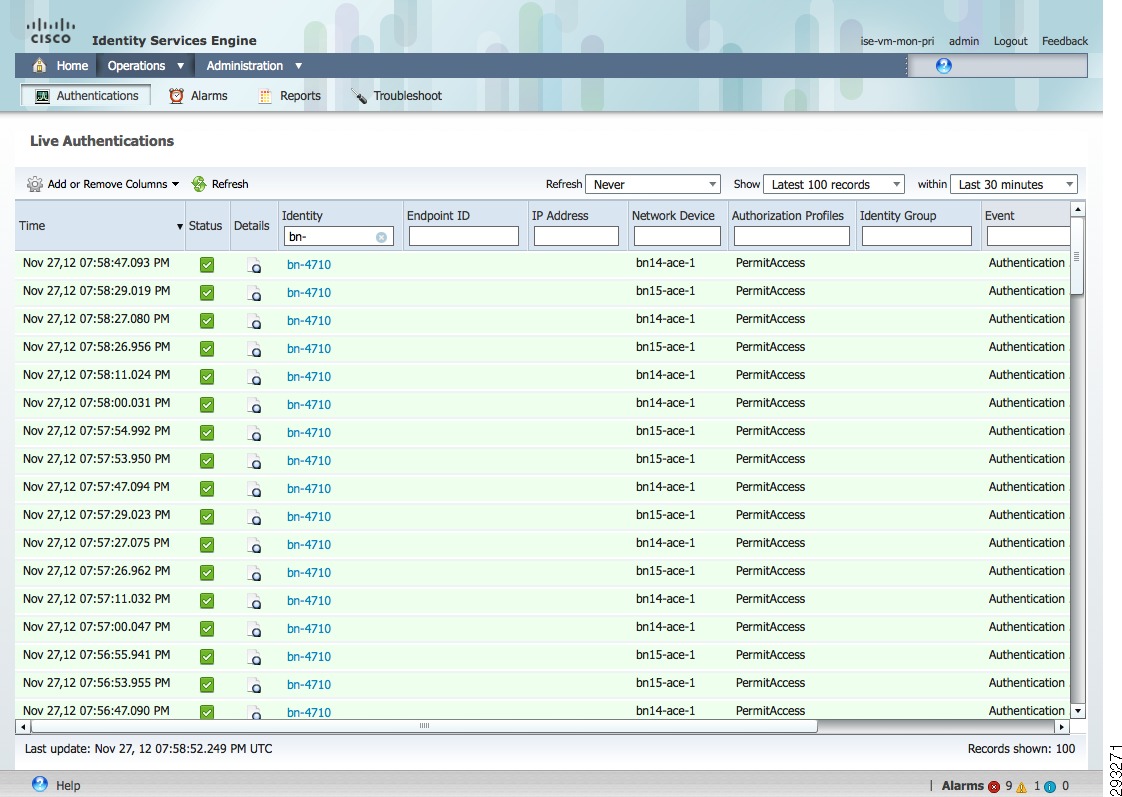Screen dimensions: 1122x797
Task: Open details icon for 07:57:54.992 PM row
Action: (x=254, y=432)
